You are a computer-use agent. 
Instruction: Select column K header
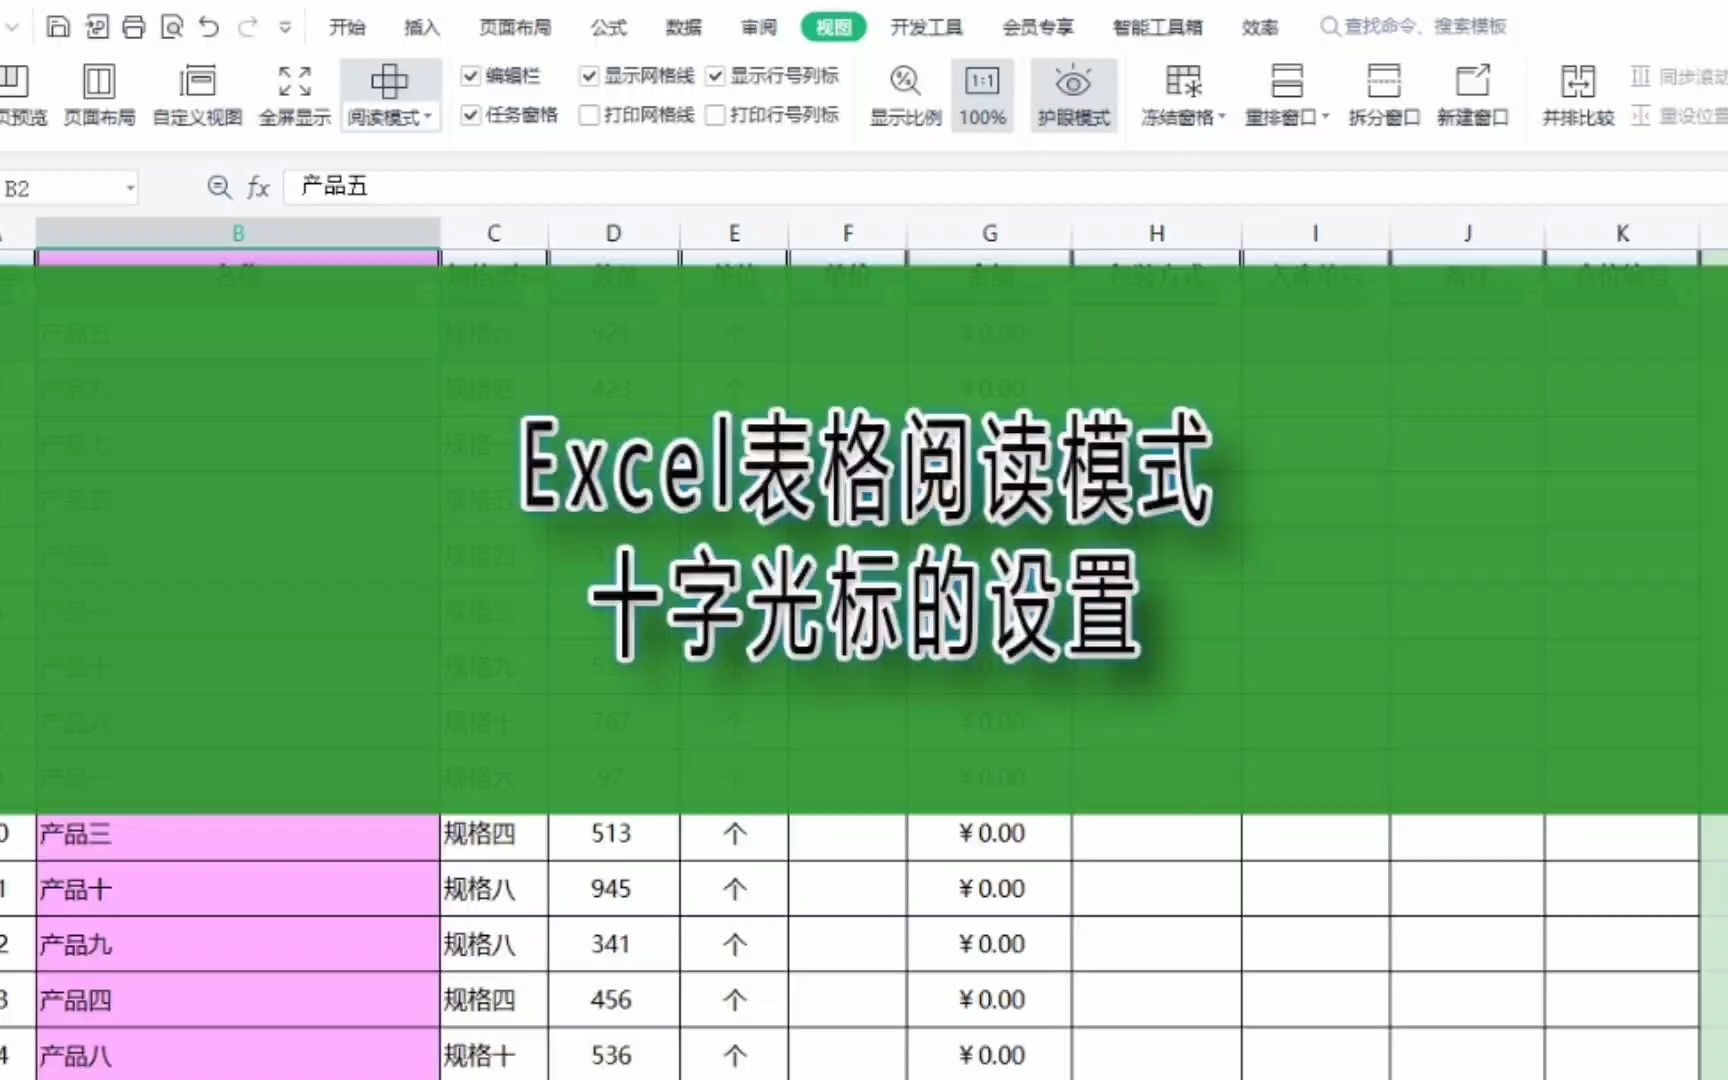click(x=1622, y=233)
